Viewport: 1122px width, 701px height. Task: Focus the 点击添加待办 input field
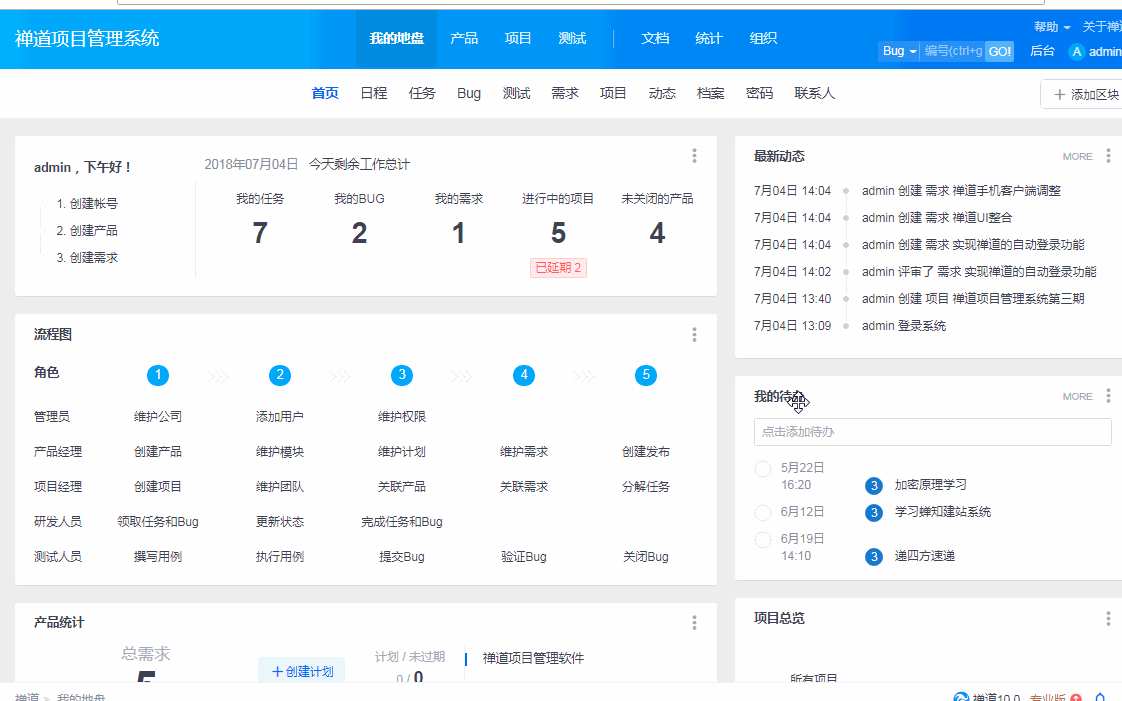point(932,432)
